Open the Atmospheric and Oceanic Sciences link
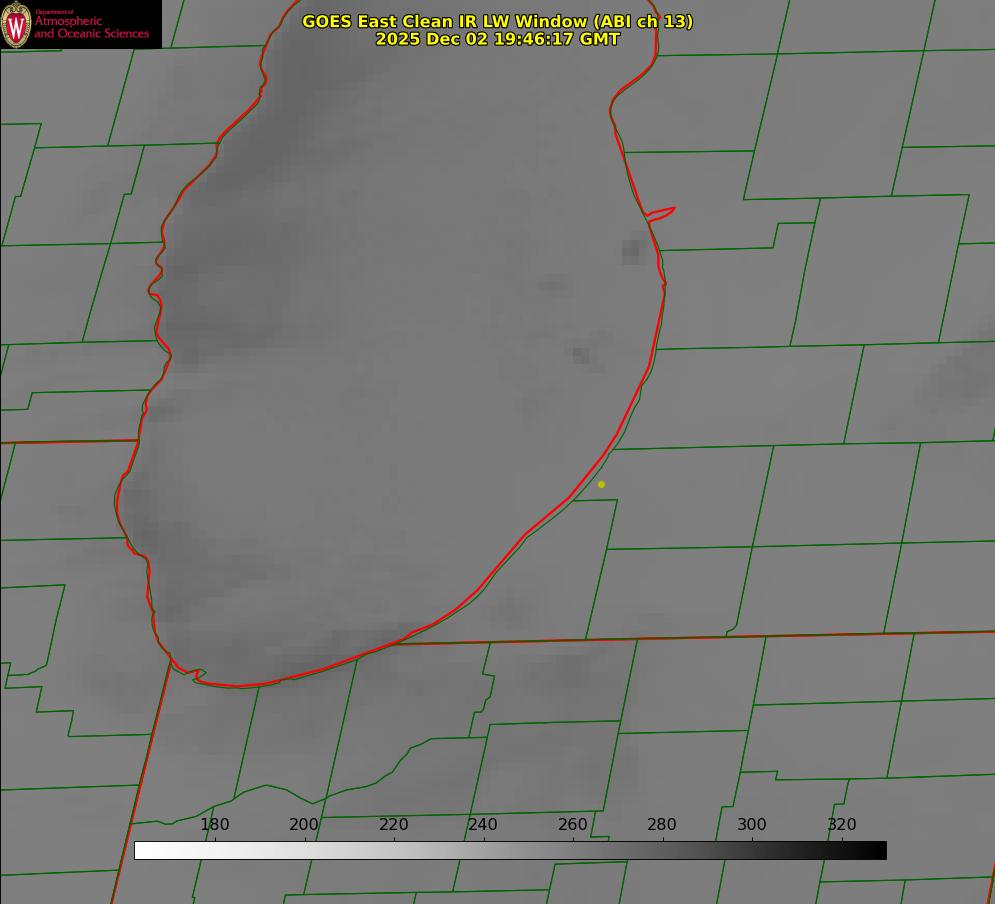This screenshot has width=995, height=904. click(92, 27)
